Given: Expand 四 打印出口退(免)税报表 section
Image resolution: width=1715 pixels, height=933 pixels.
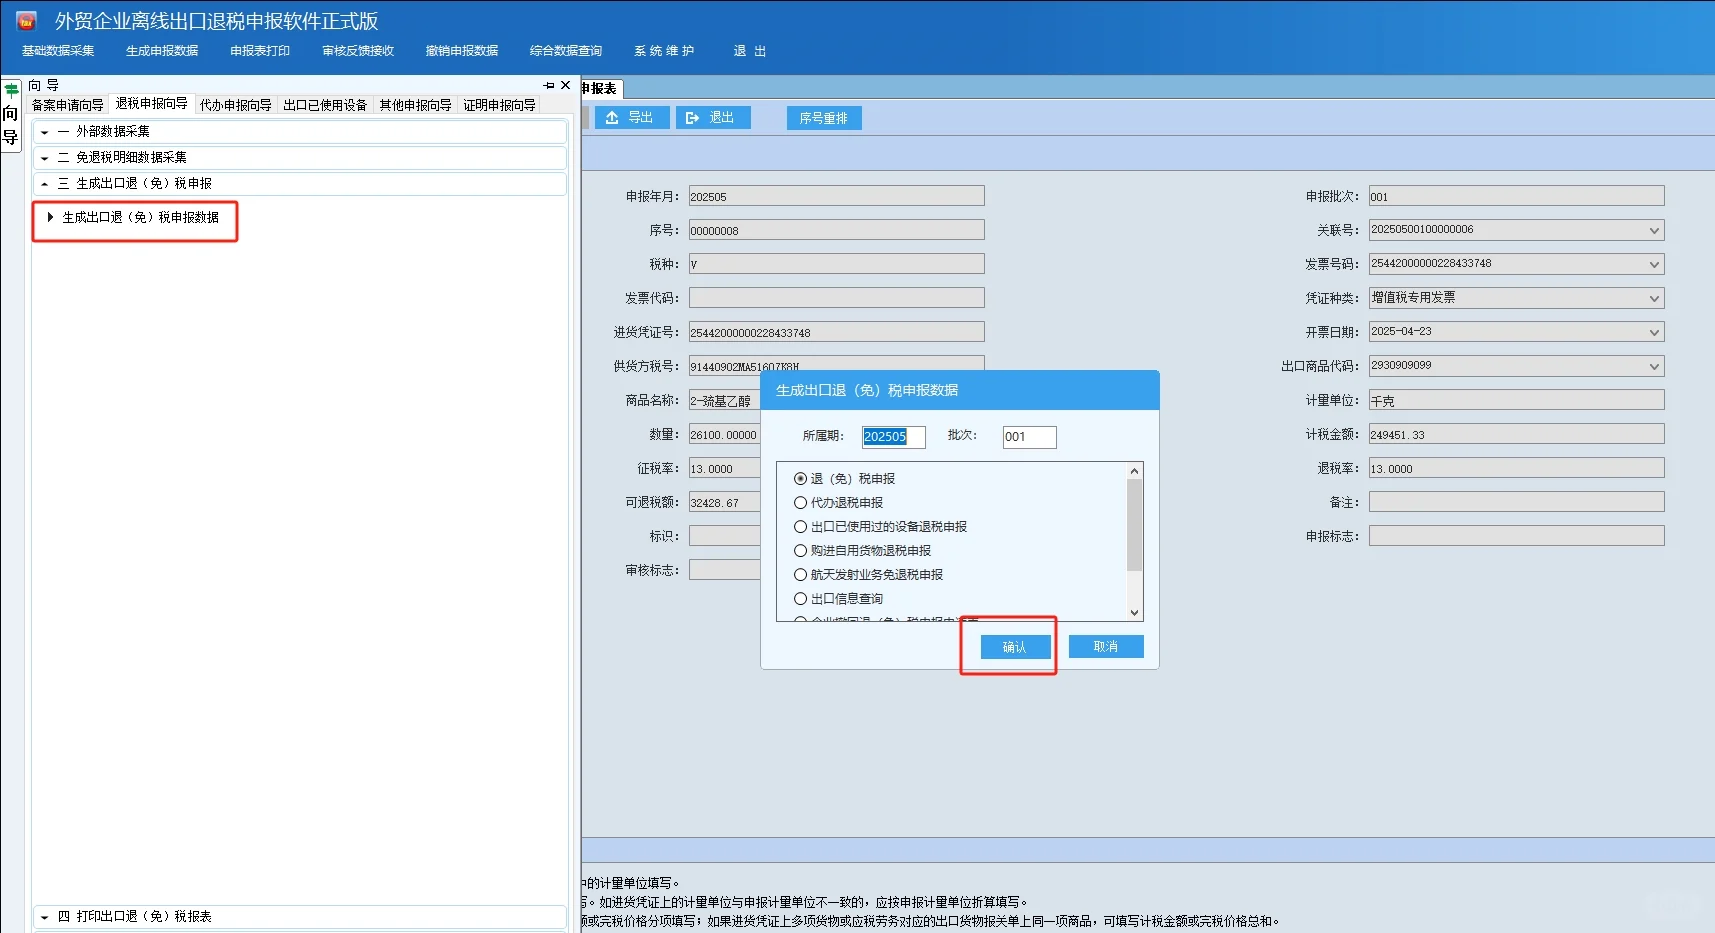Looking at the screenshot, I should coord(300,917).
